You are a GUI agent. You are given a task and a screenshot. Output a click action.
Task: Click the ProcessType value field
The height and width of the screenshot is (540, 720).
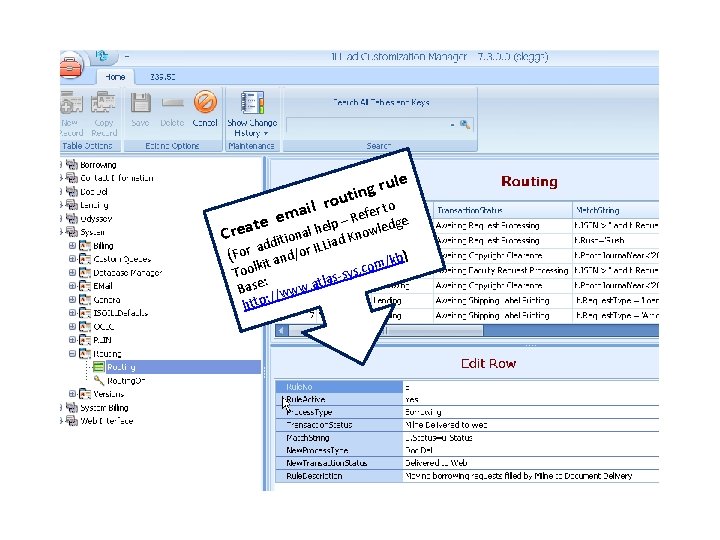pyautogui.click(x=531, y=412)
